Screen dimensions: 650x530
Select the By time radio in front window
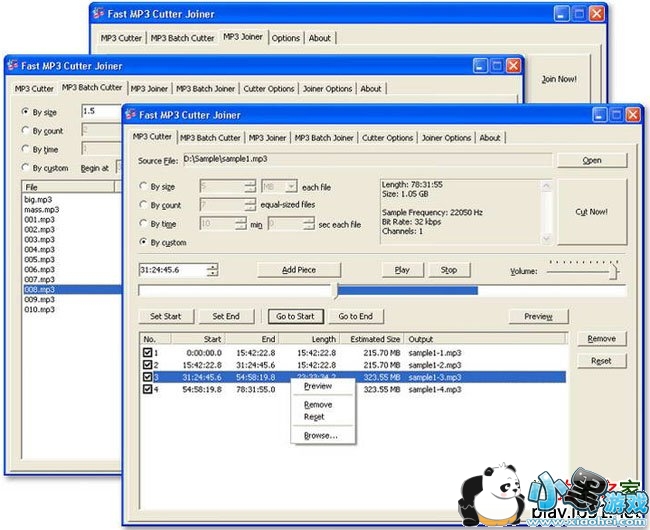click(143, 224)
